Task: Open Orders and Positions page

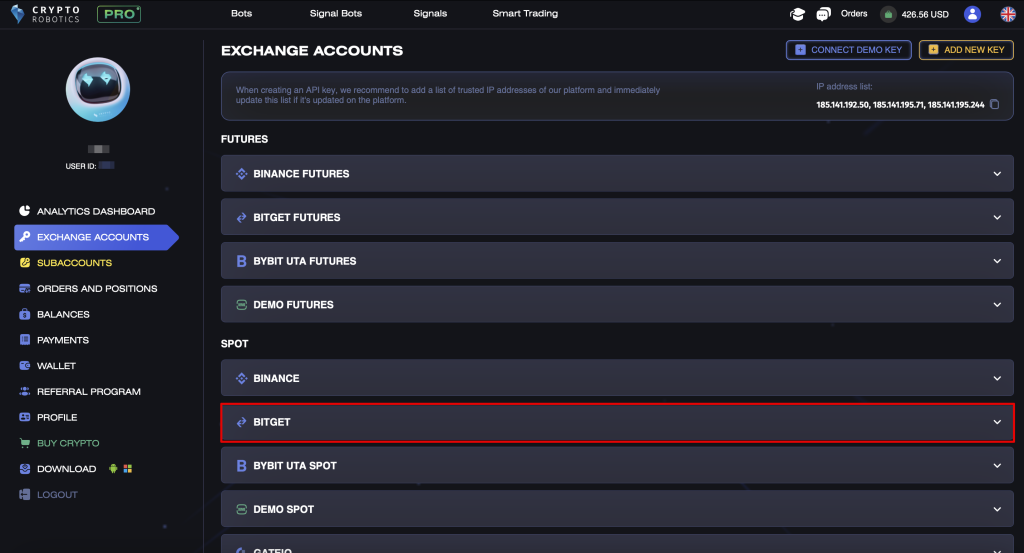Action: pos(97,288)
